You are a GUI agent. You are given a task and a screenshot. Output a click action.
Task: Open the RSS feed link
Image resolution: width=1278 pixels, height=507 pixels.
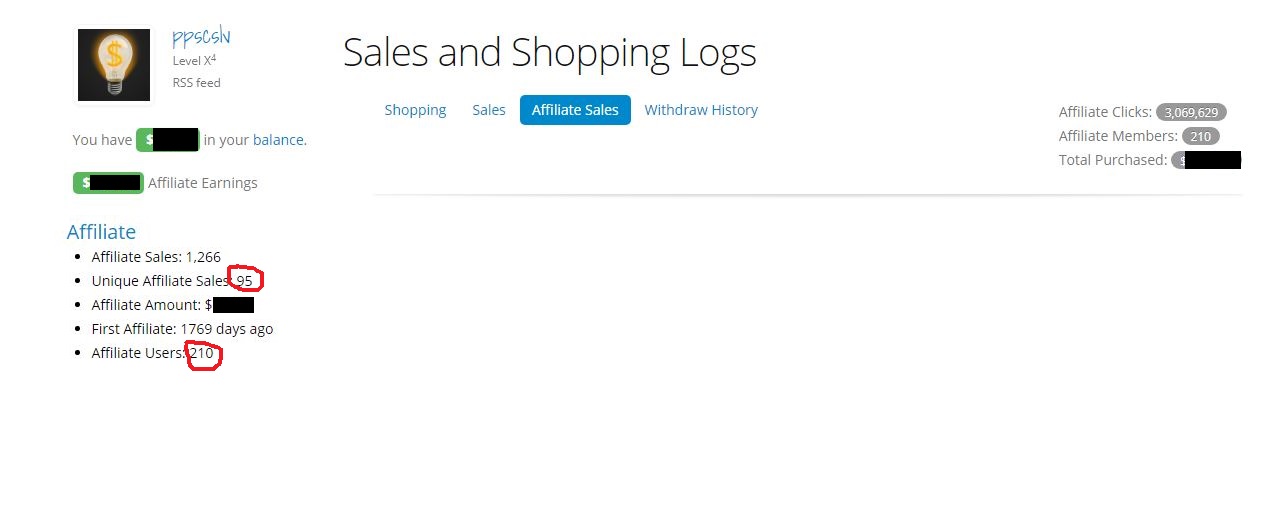(196, 83)
